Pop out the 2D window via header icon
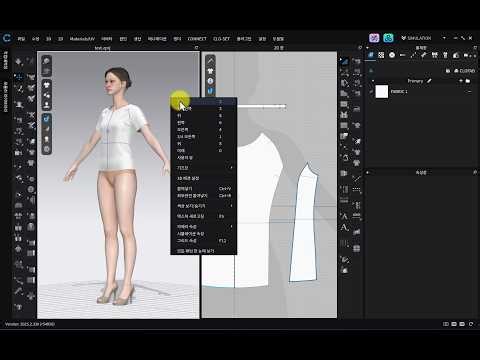480x360 pixels. [x=360, y=48]
